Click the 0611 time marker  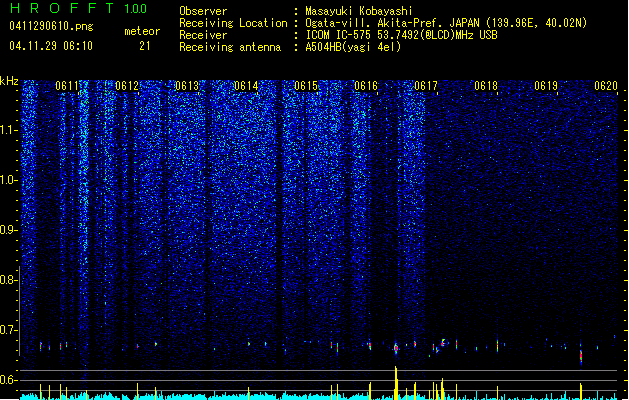pyautogui.click(x=67, y=86)
